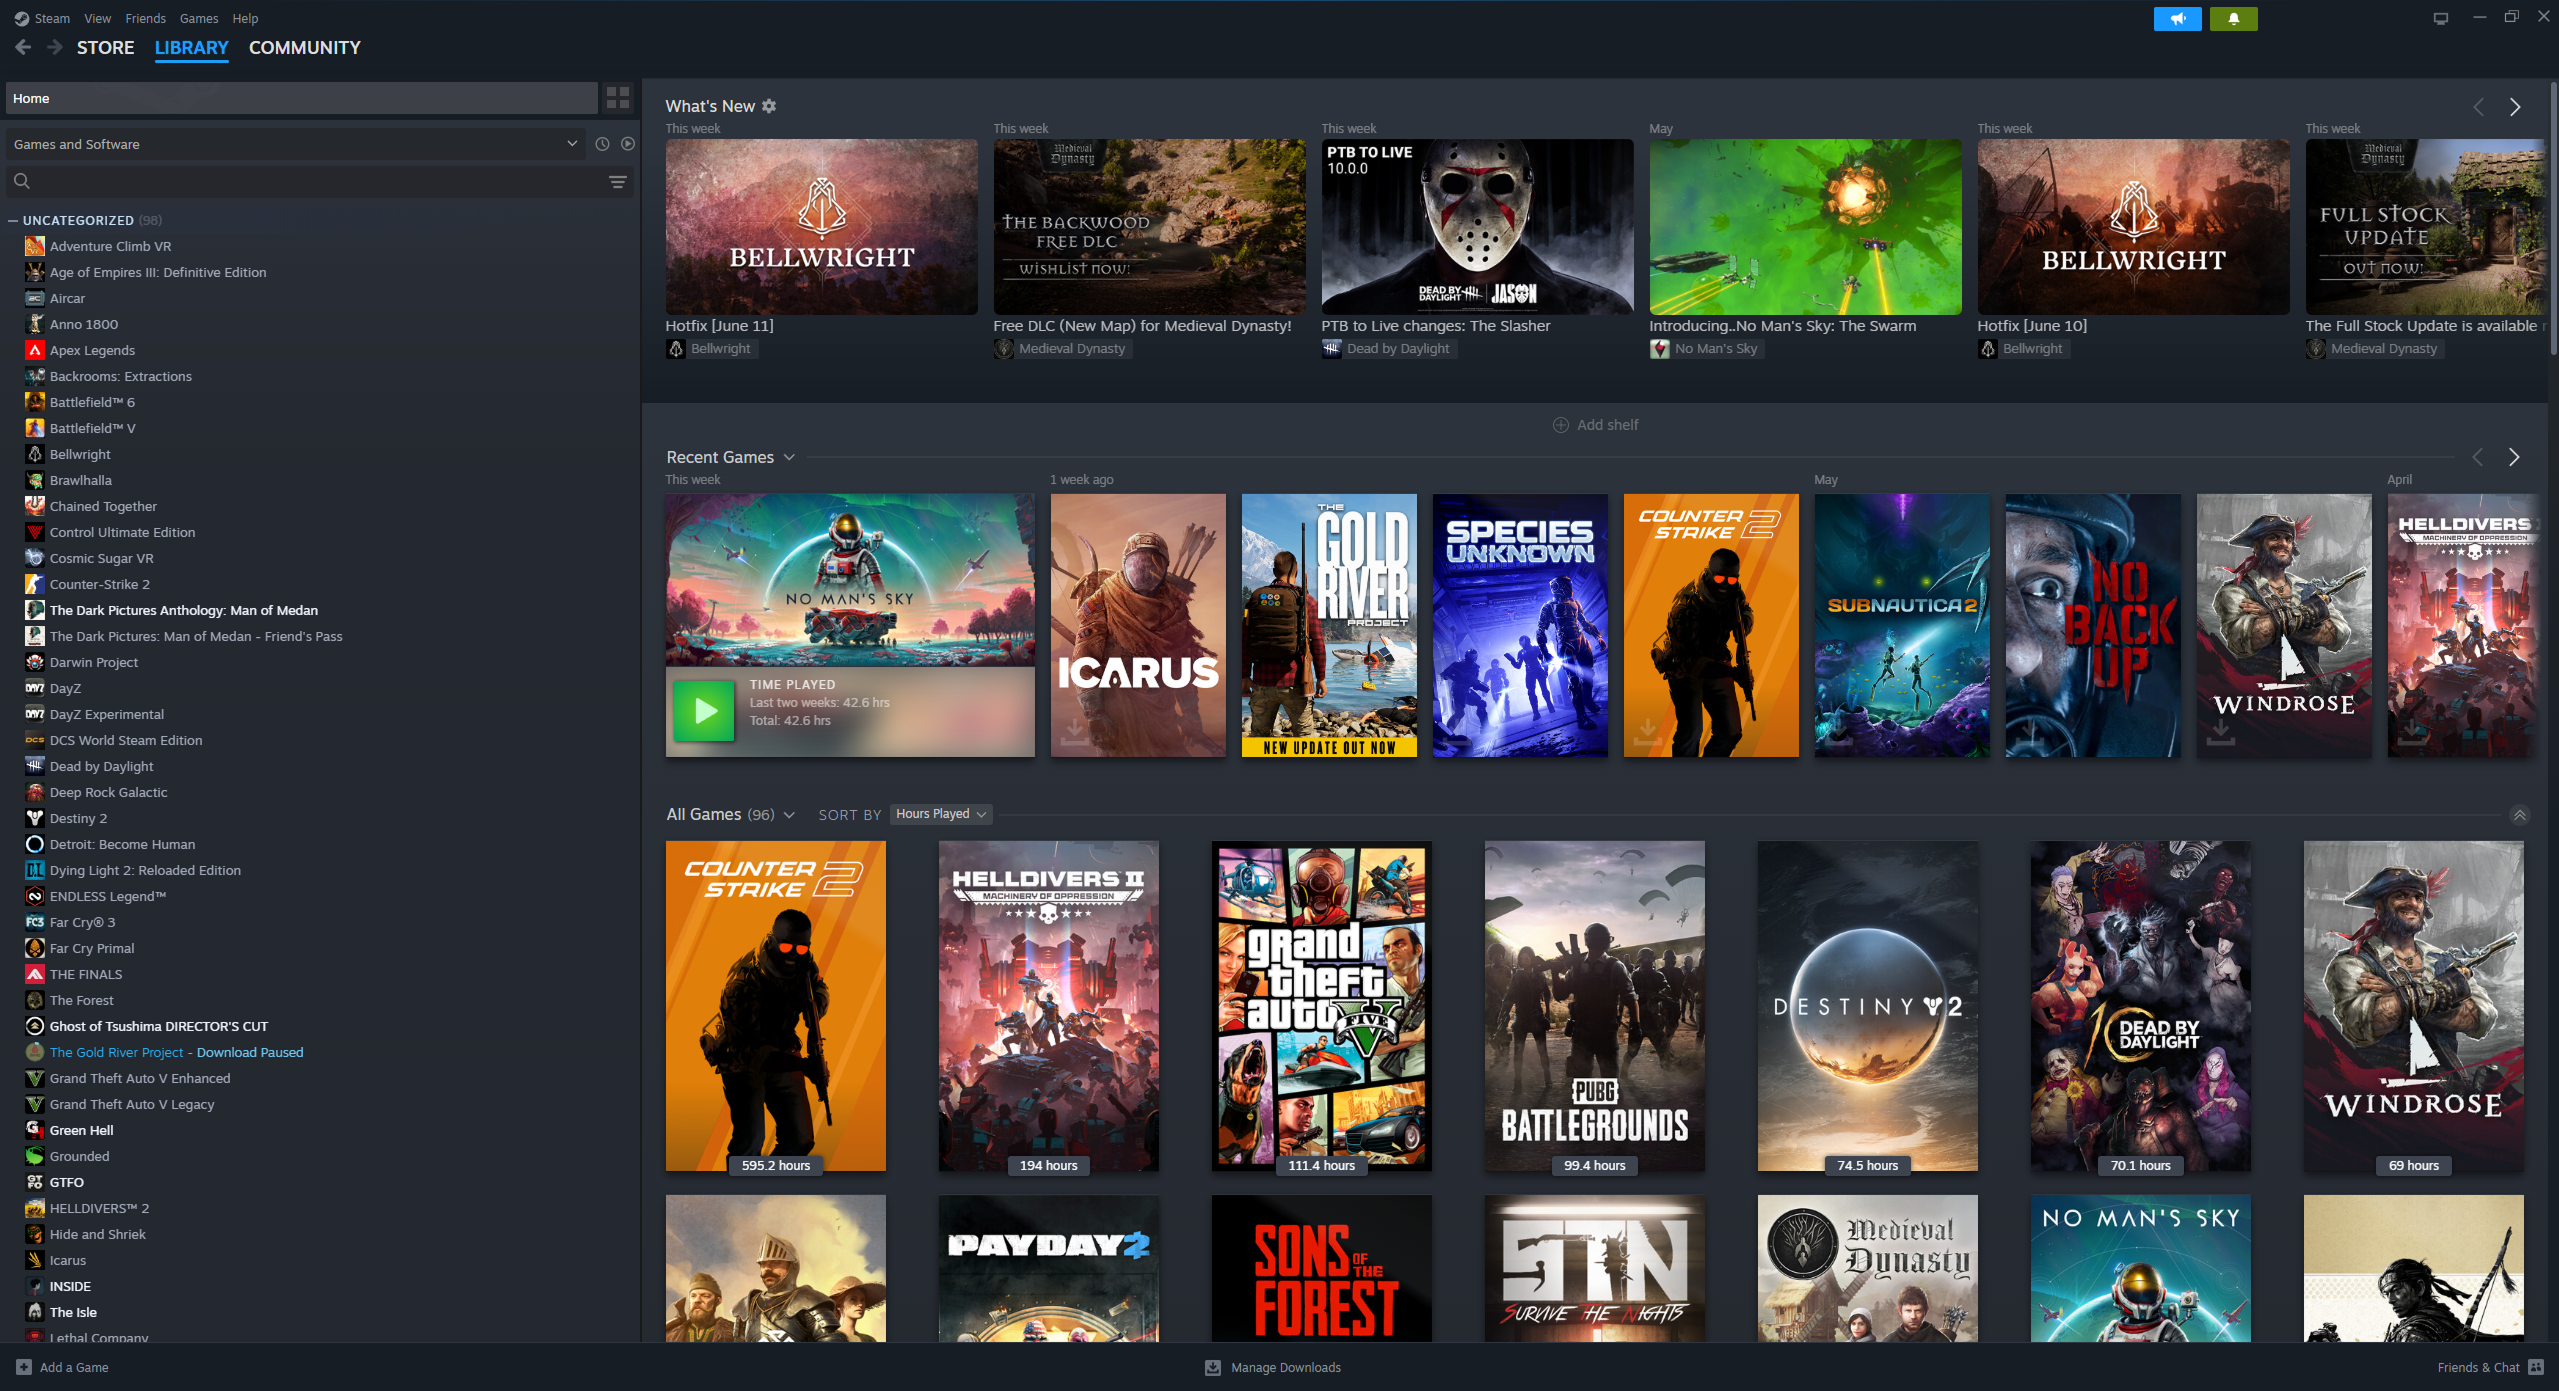Image resolution: width=2559 pixels, height=1391 pixels.
Task: Open the advanced filter options icon
Action: point(618,181)
